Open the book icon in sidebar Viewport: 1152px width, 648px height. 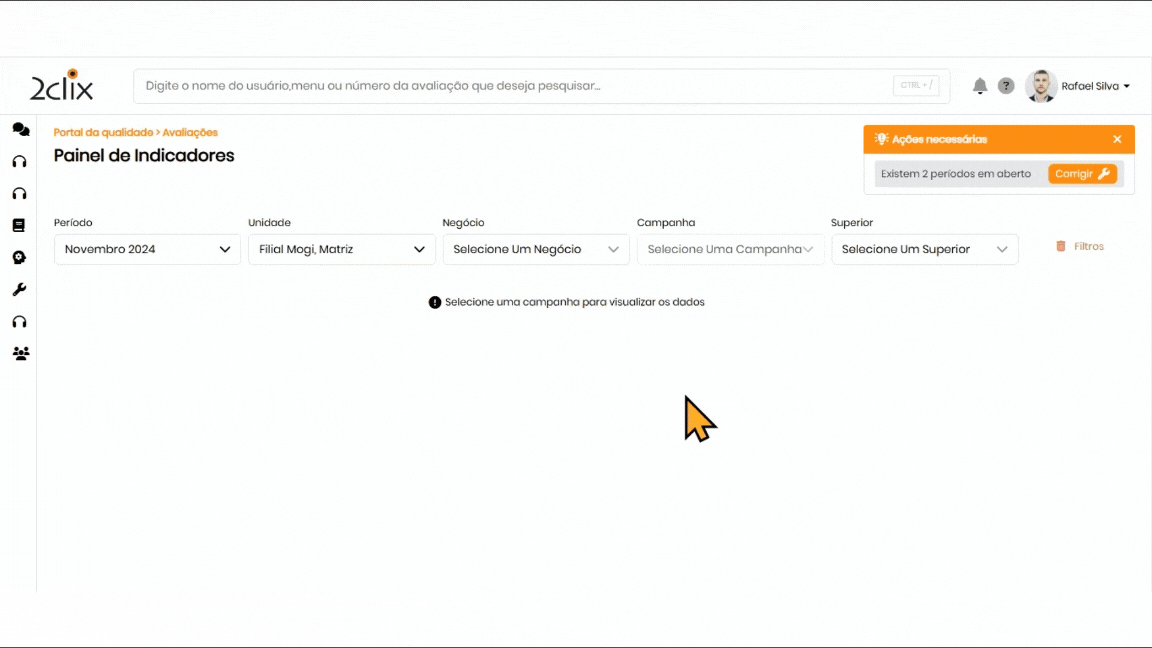tap(19, 225)
